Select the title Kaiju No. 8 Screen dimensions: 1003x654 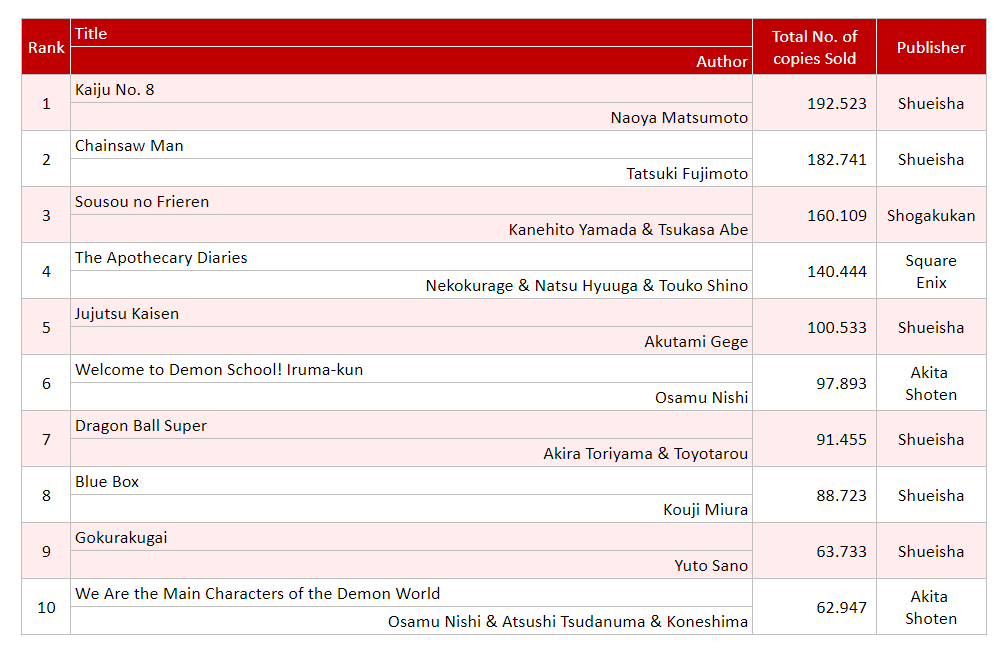click(115, 90)
